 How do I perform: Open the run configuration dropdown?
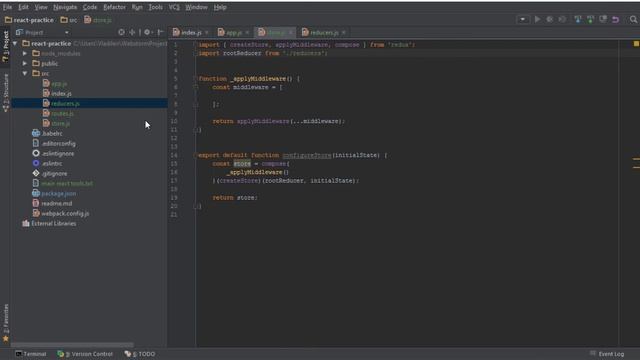522,19
